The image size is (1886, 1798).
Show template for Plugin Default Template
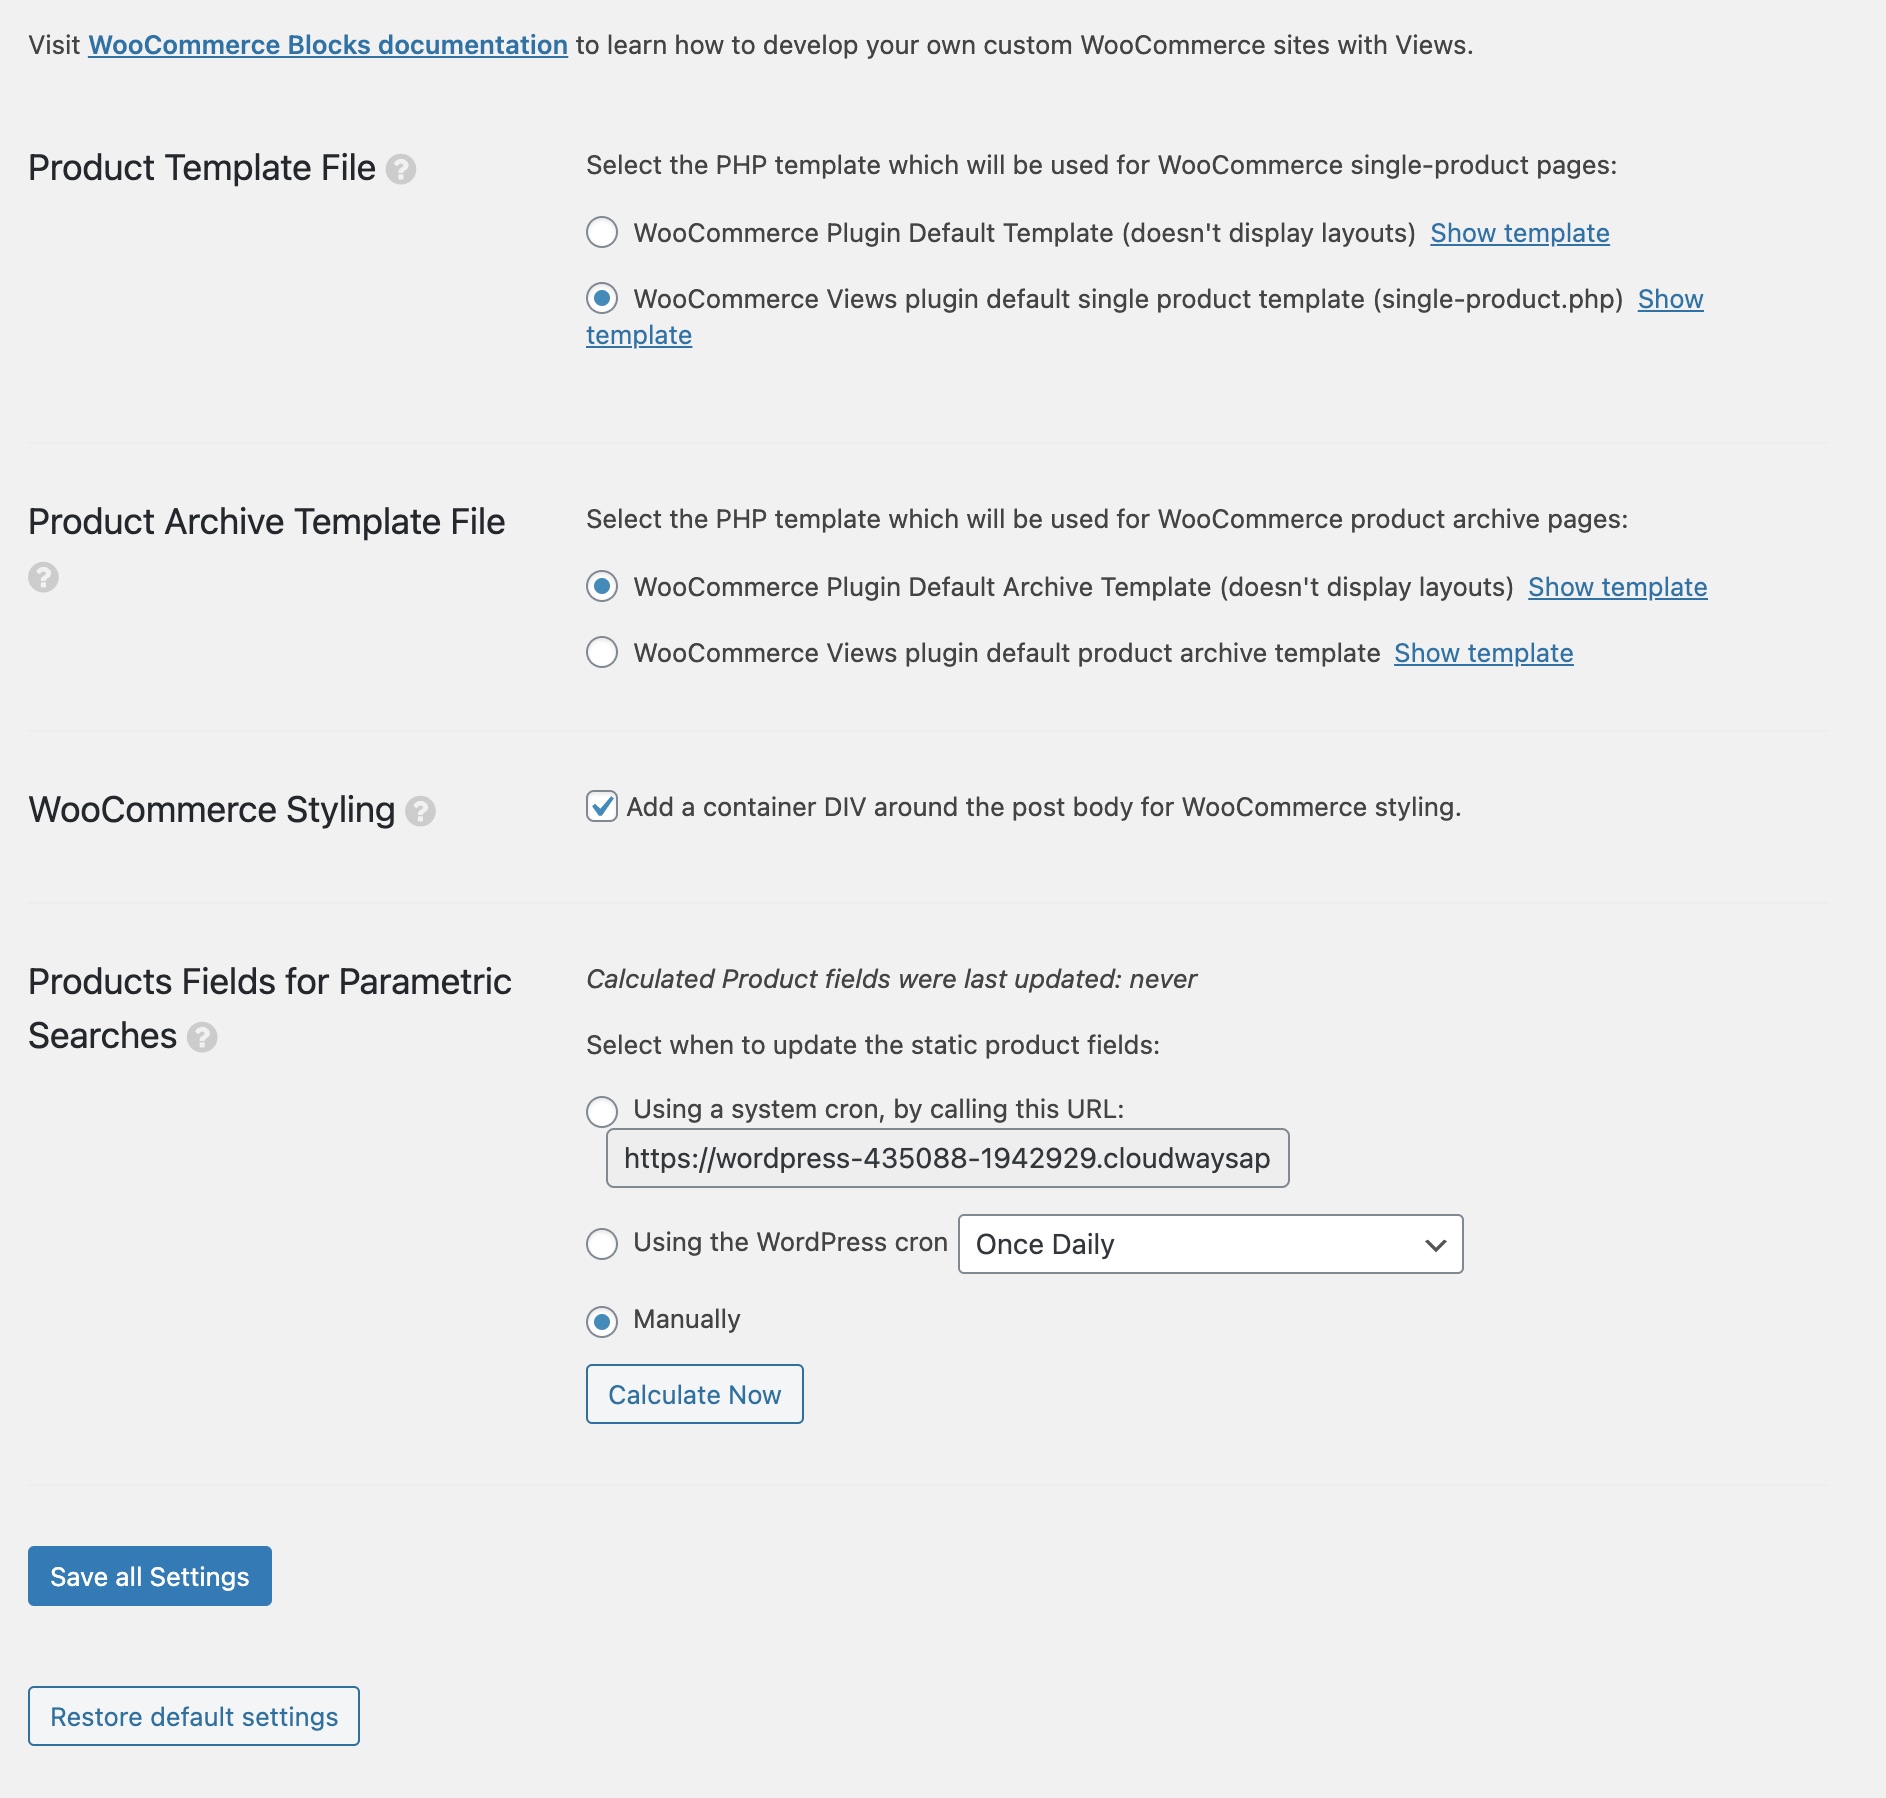click(1519, 233)
